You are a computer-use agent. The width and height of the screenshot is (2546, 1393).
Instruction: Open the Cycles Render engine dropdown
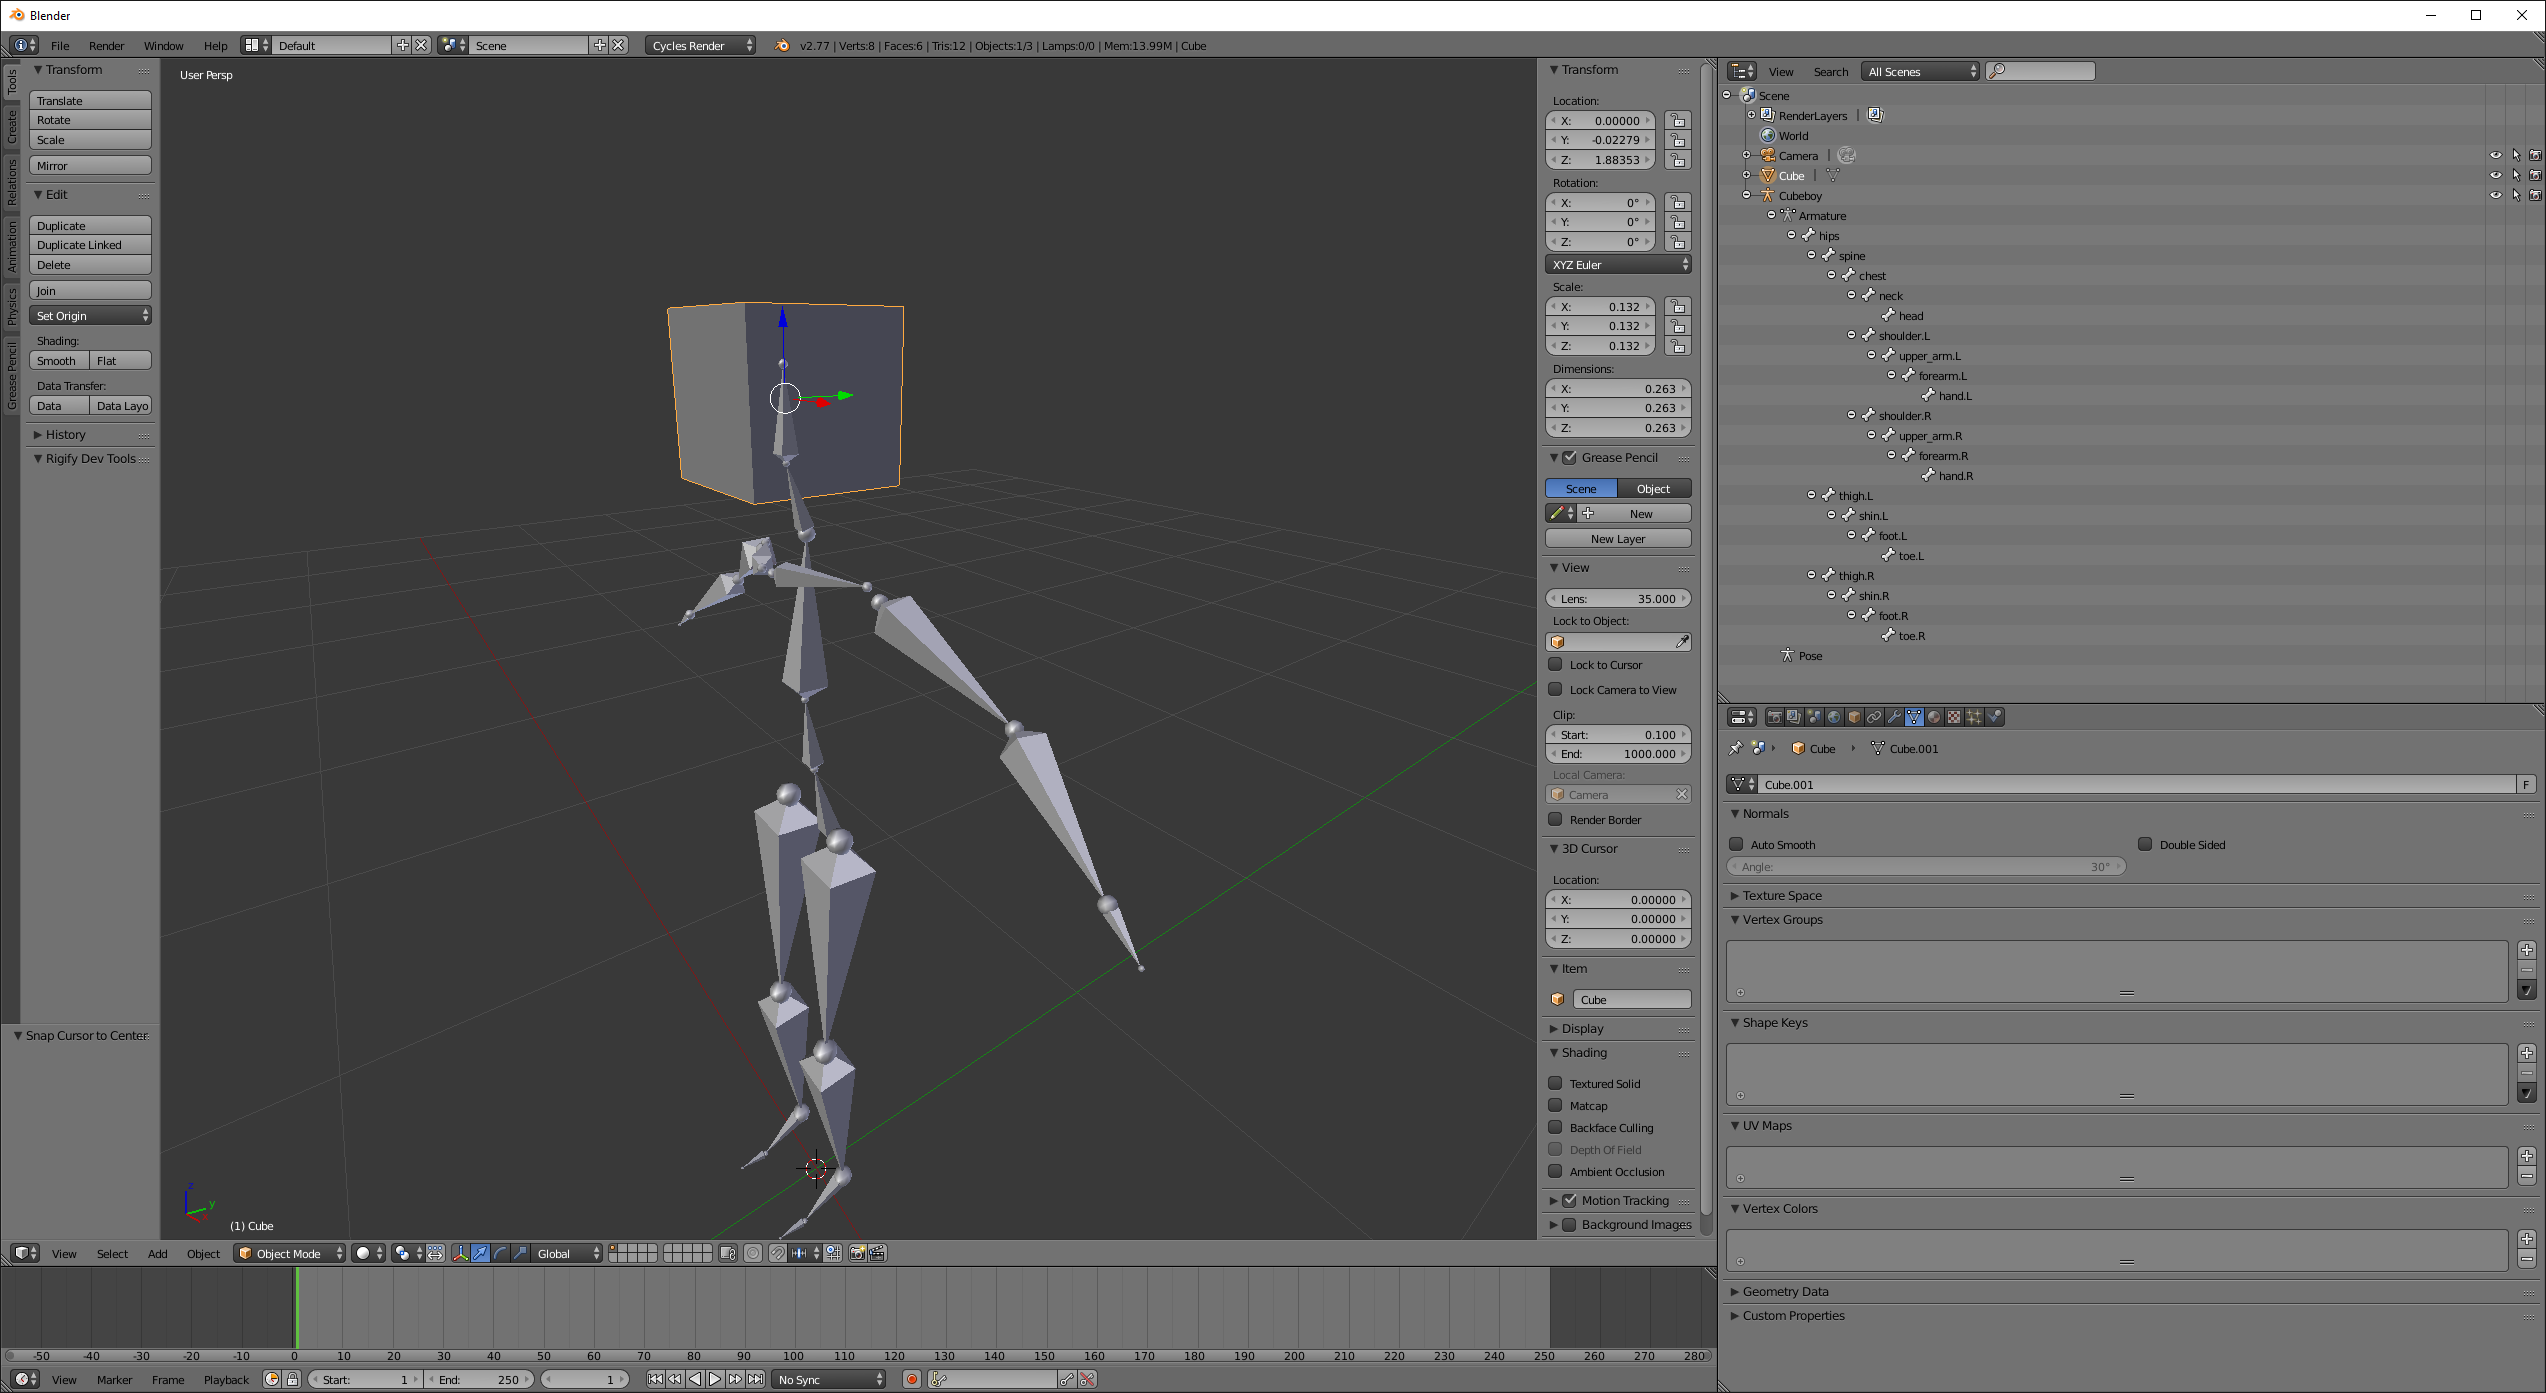point(700,45)
